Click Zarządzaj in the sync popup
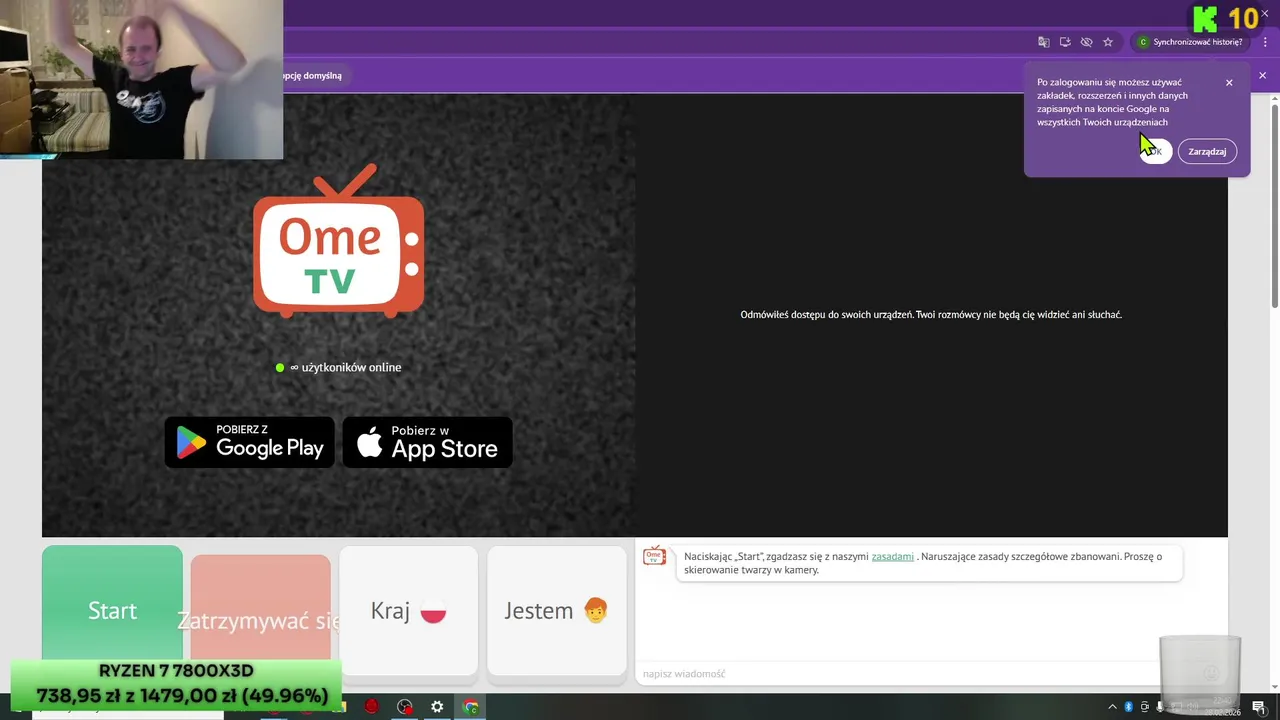The height and width of the screenshot is (720, 1280). click(x=1207, y=152)
